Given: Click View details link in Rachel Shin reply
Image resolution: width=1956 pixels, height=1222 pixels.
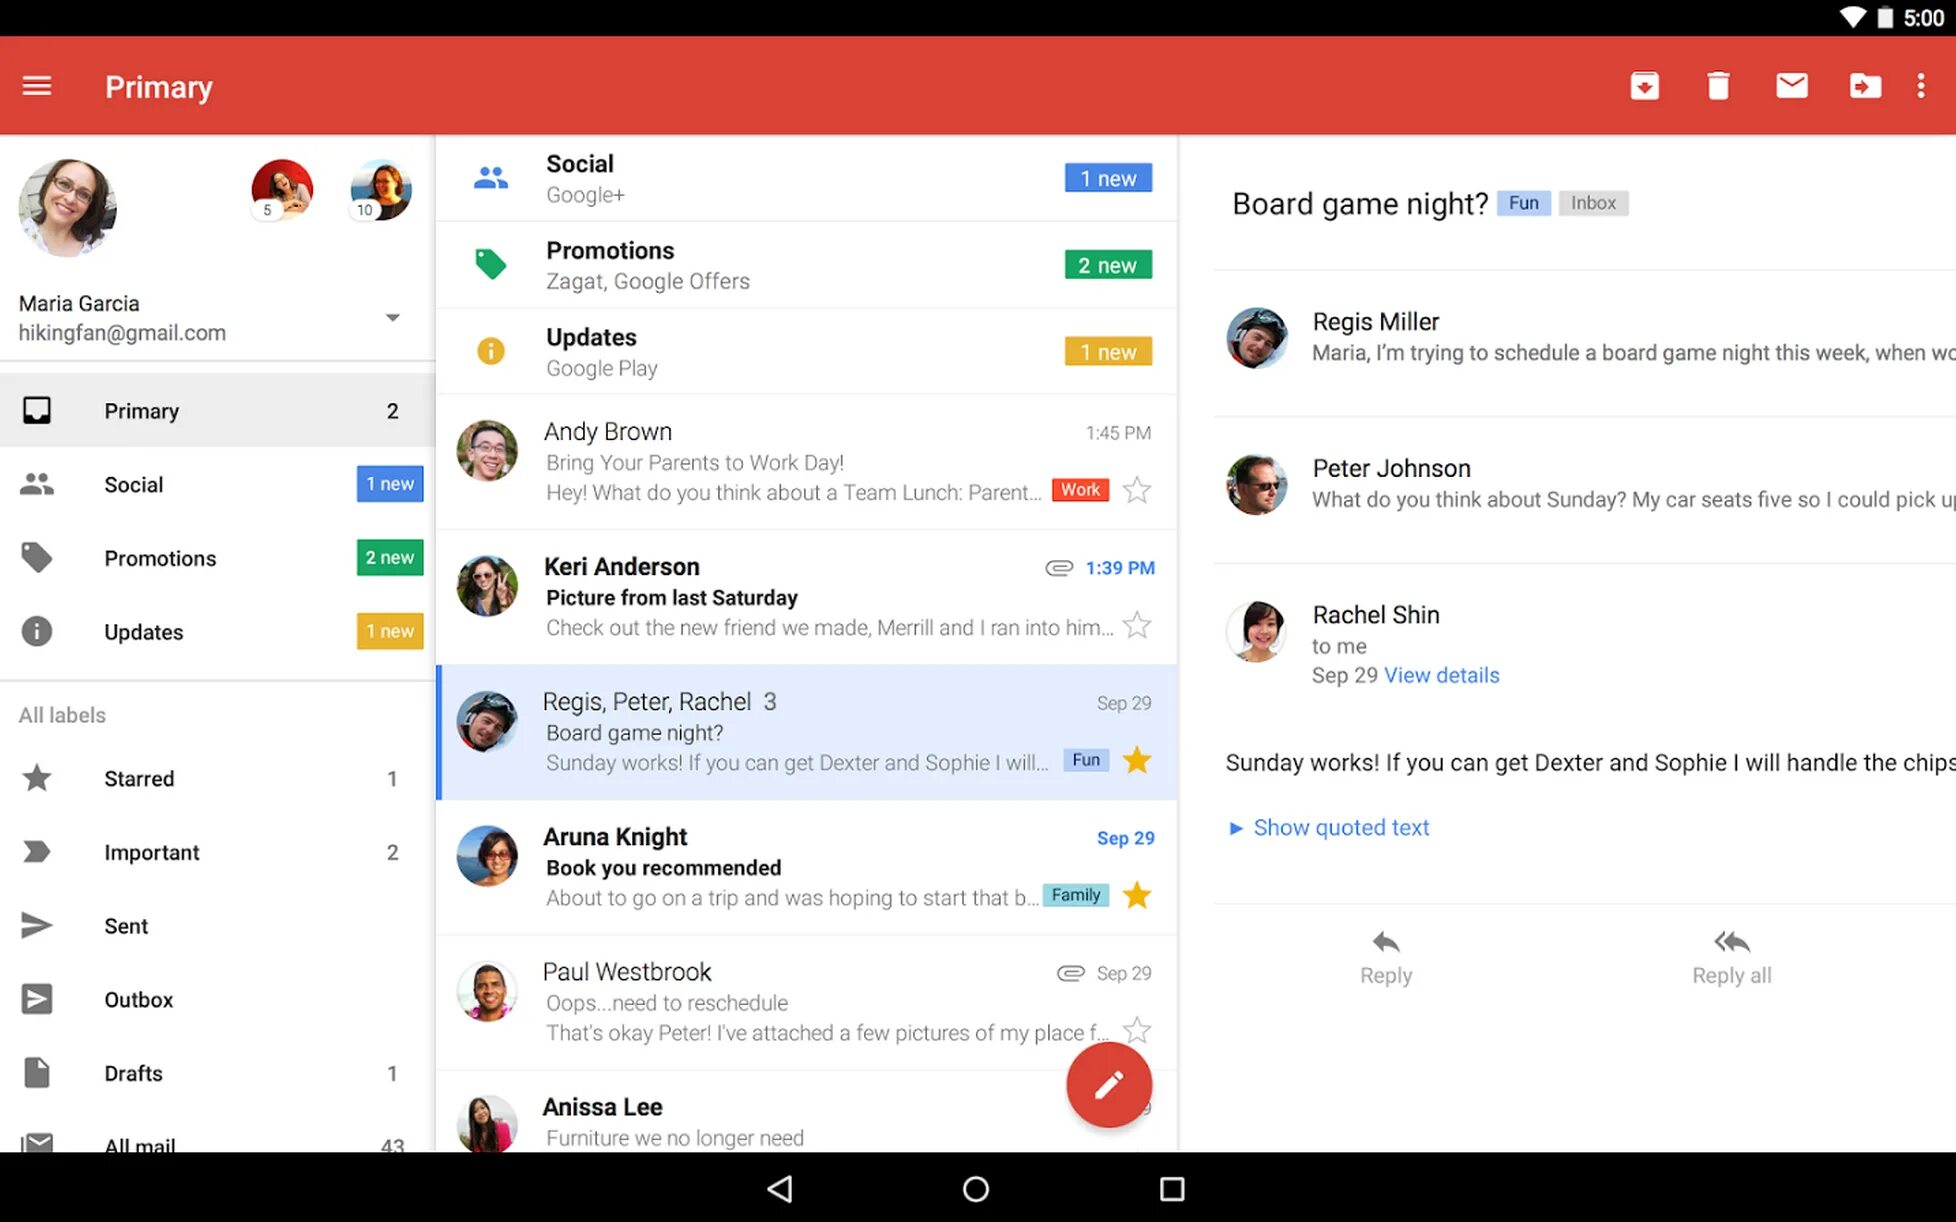Looking at the screenshot, I should [1442, 676].
